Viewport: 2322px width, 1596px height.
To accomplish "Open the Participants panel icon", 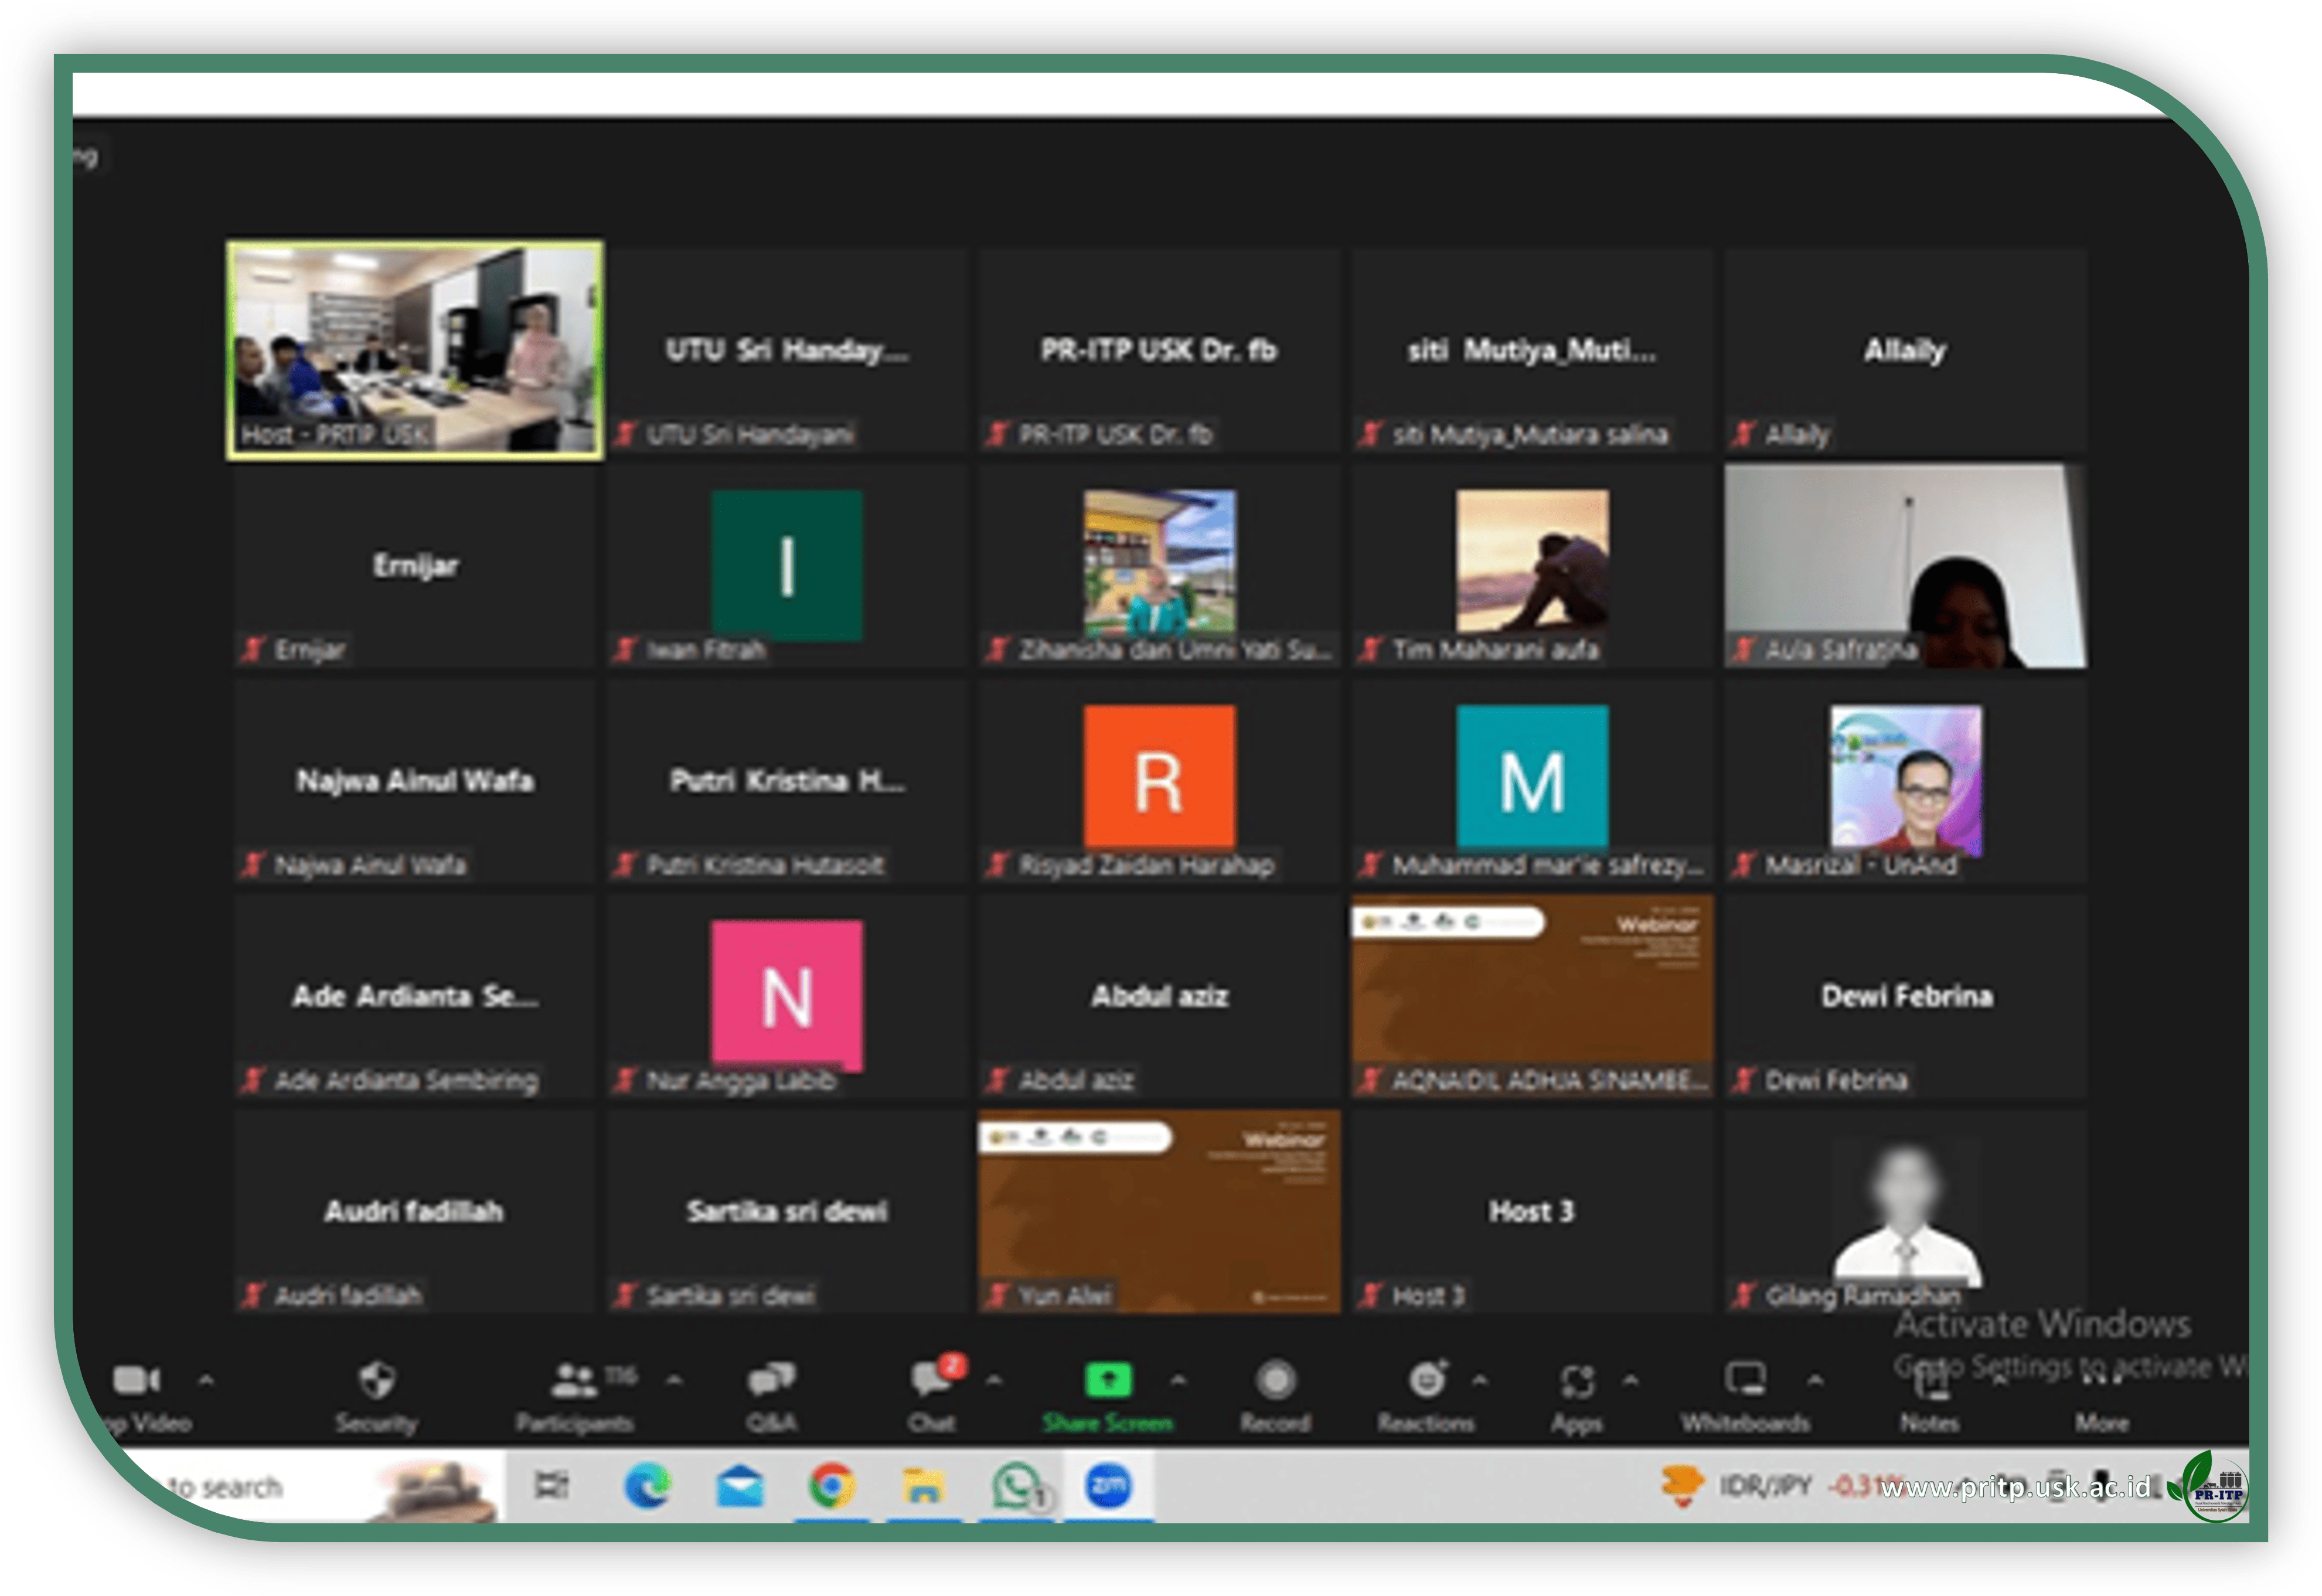I will pos(573,1381).
